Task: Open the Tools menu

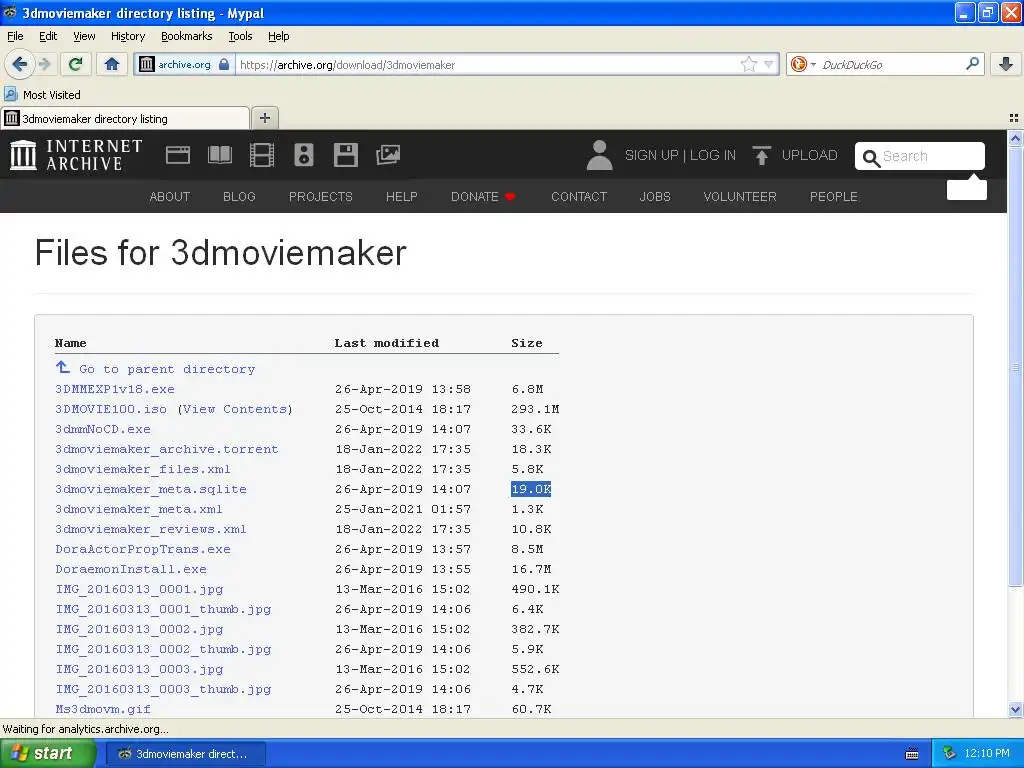Action: tap(240, 36)
